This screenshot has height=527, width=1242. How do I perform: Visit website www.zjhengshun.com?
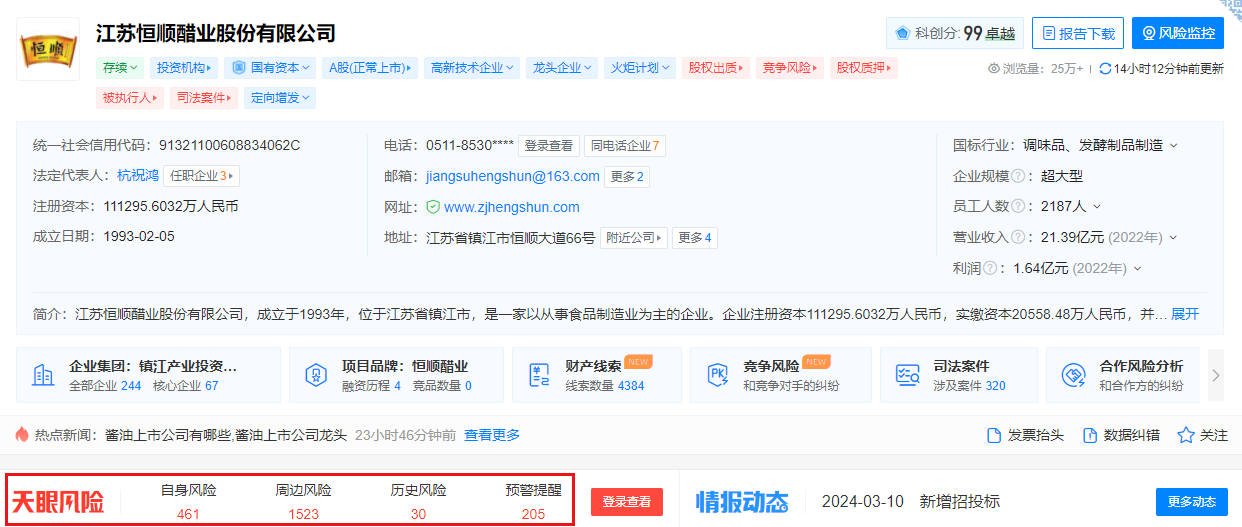(512, 207)
